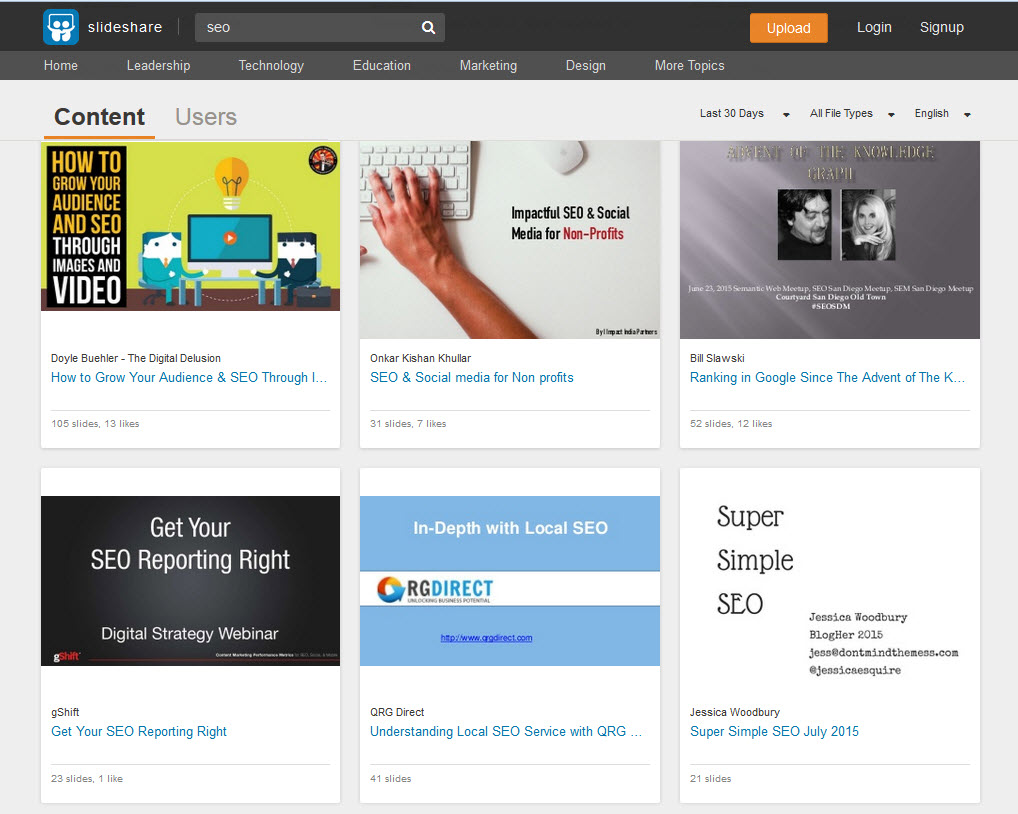Click author Doyle Buehler - The Digital Delusion

pyautogui.click(x=136, y=358)
